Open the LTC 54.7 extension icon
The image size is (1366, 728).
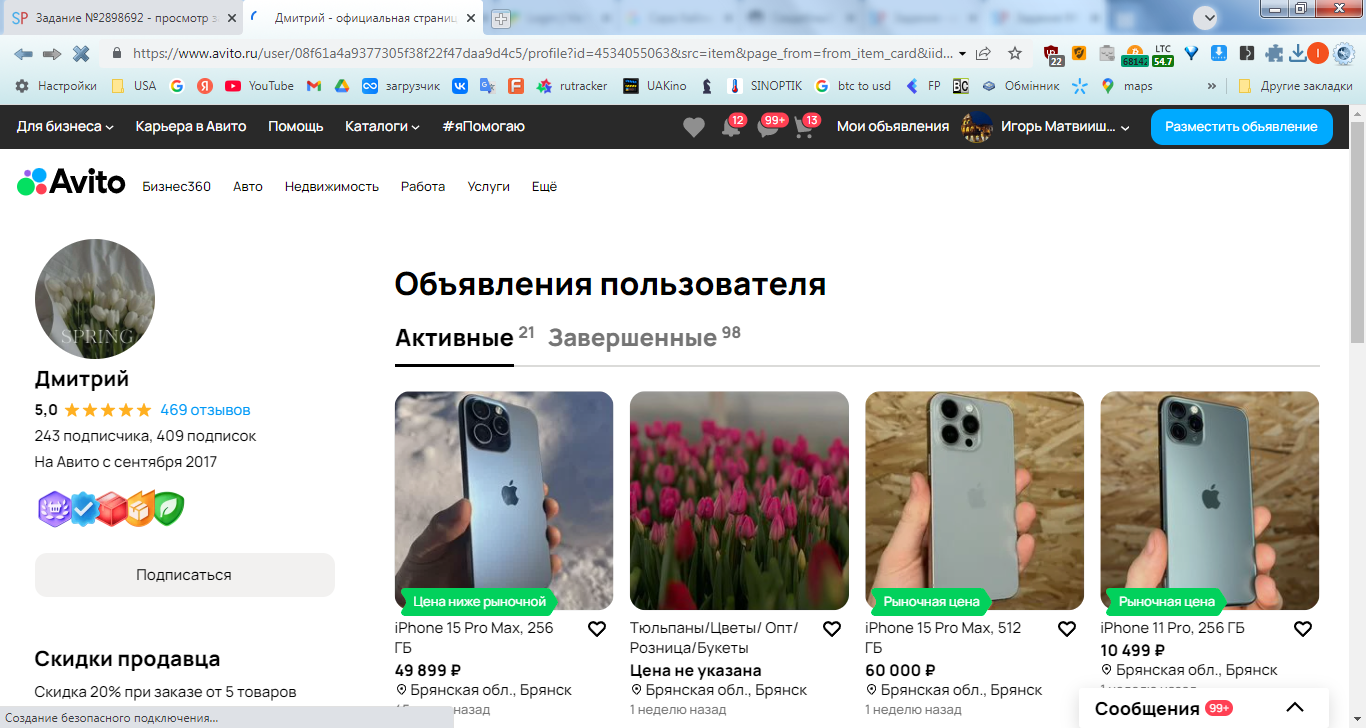click(x=1162, y=54)
